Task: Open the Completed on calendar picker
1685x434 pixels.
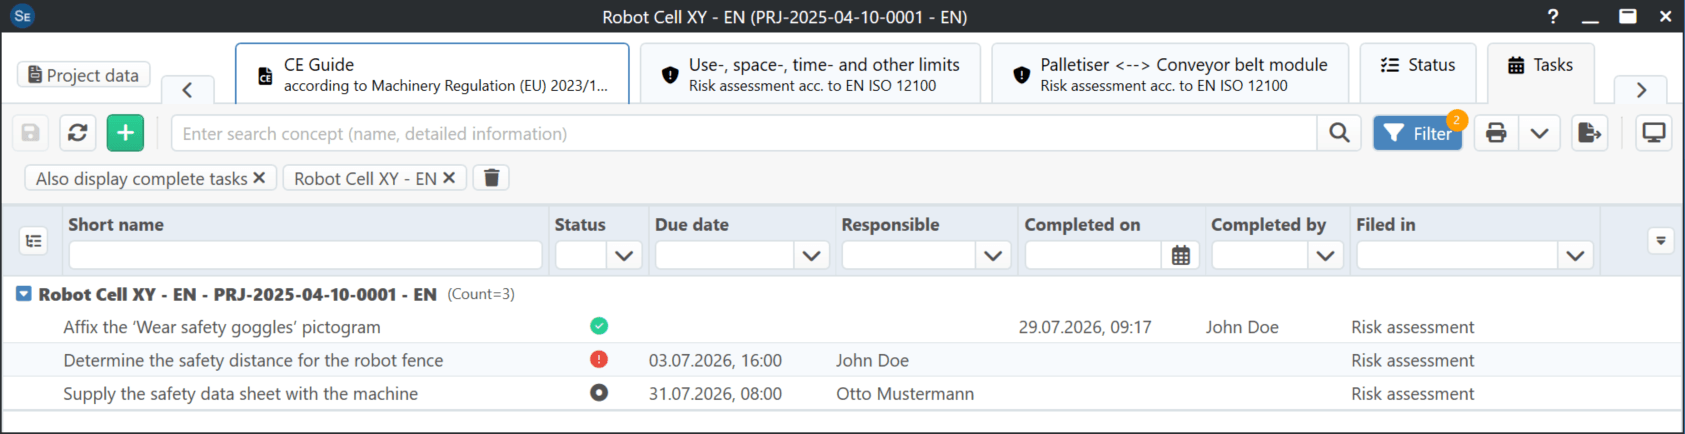Action: click(1181, 256)
